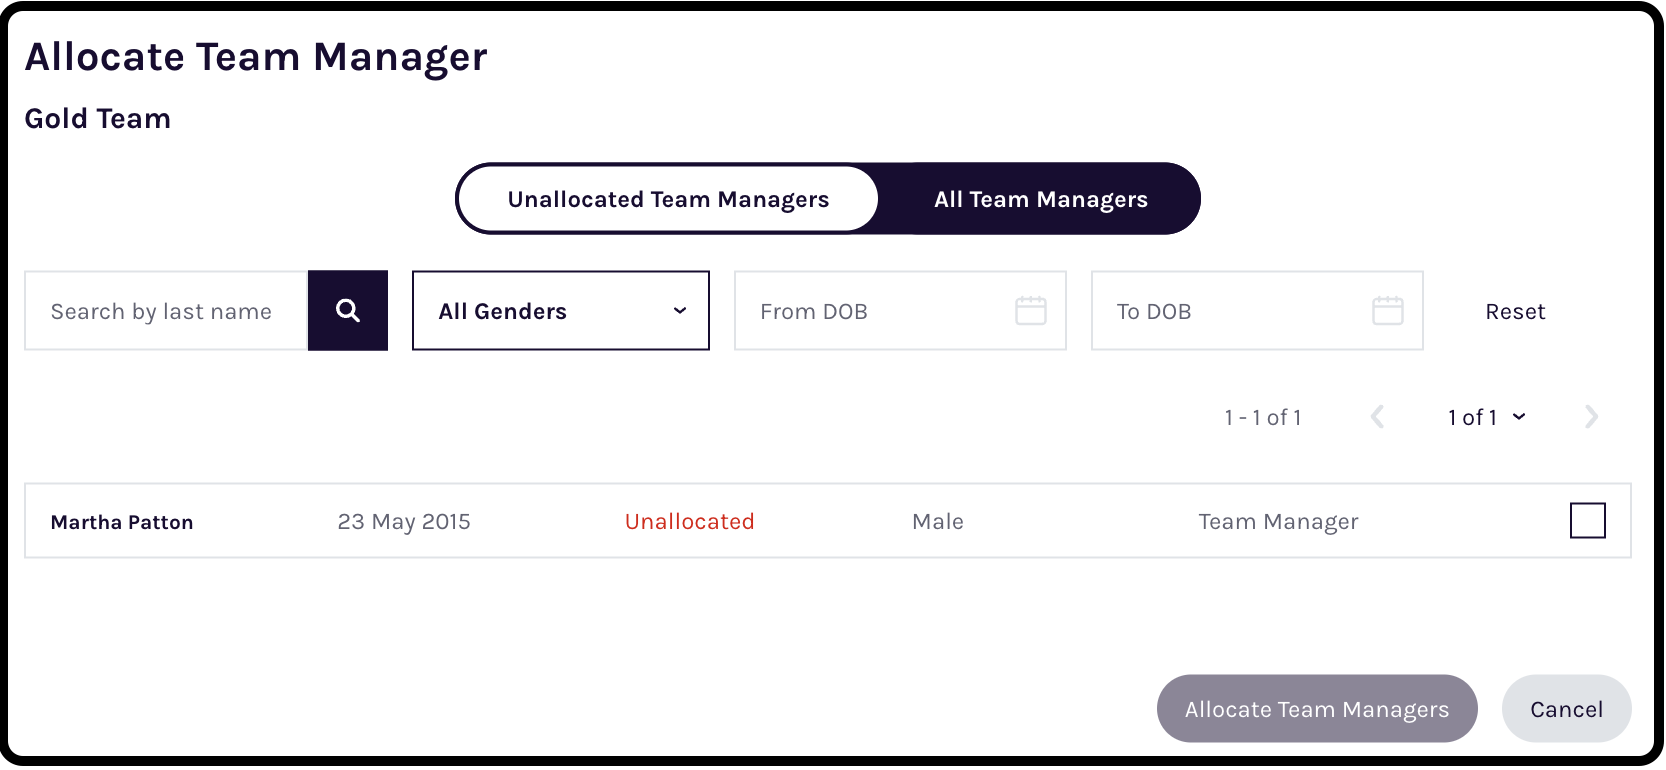Select the Unallocated Team Managers tab
This screenshot has height=770, width=1666.
click(x=667, y=198)
